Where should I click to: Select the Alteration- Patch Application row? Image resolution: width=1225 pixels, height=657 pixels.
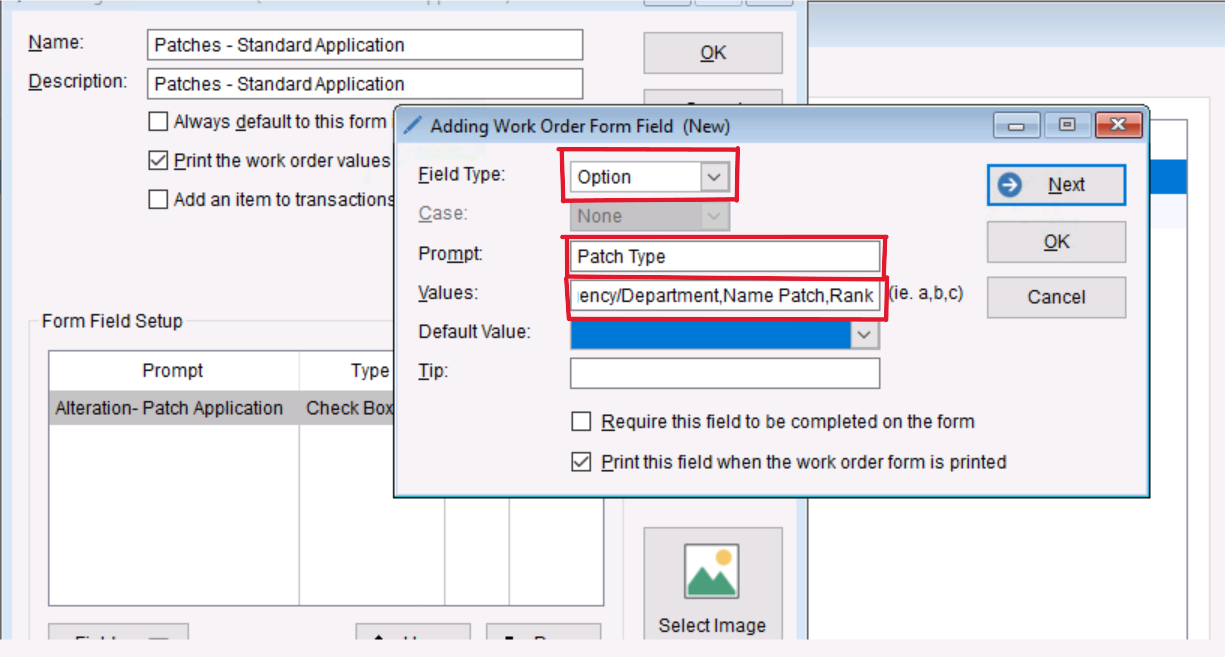pos(170,408)
